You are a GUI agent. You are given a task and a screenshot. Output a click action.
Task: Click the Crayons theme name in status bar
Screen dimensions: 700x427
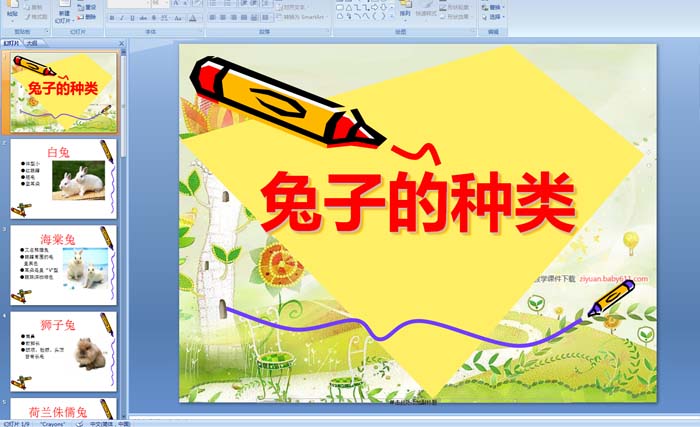tap(53, 424)
